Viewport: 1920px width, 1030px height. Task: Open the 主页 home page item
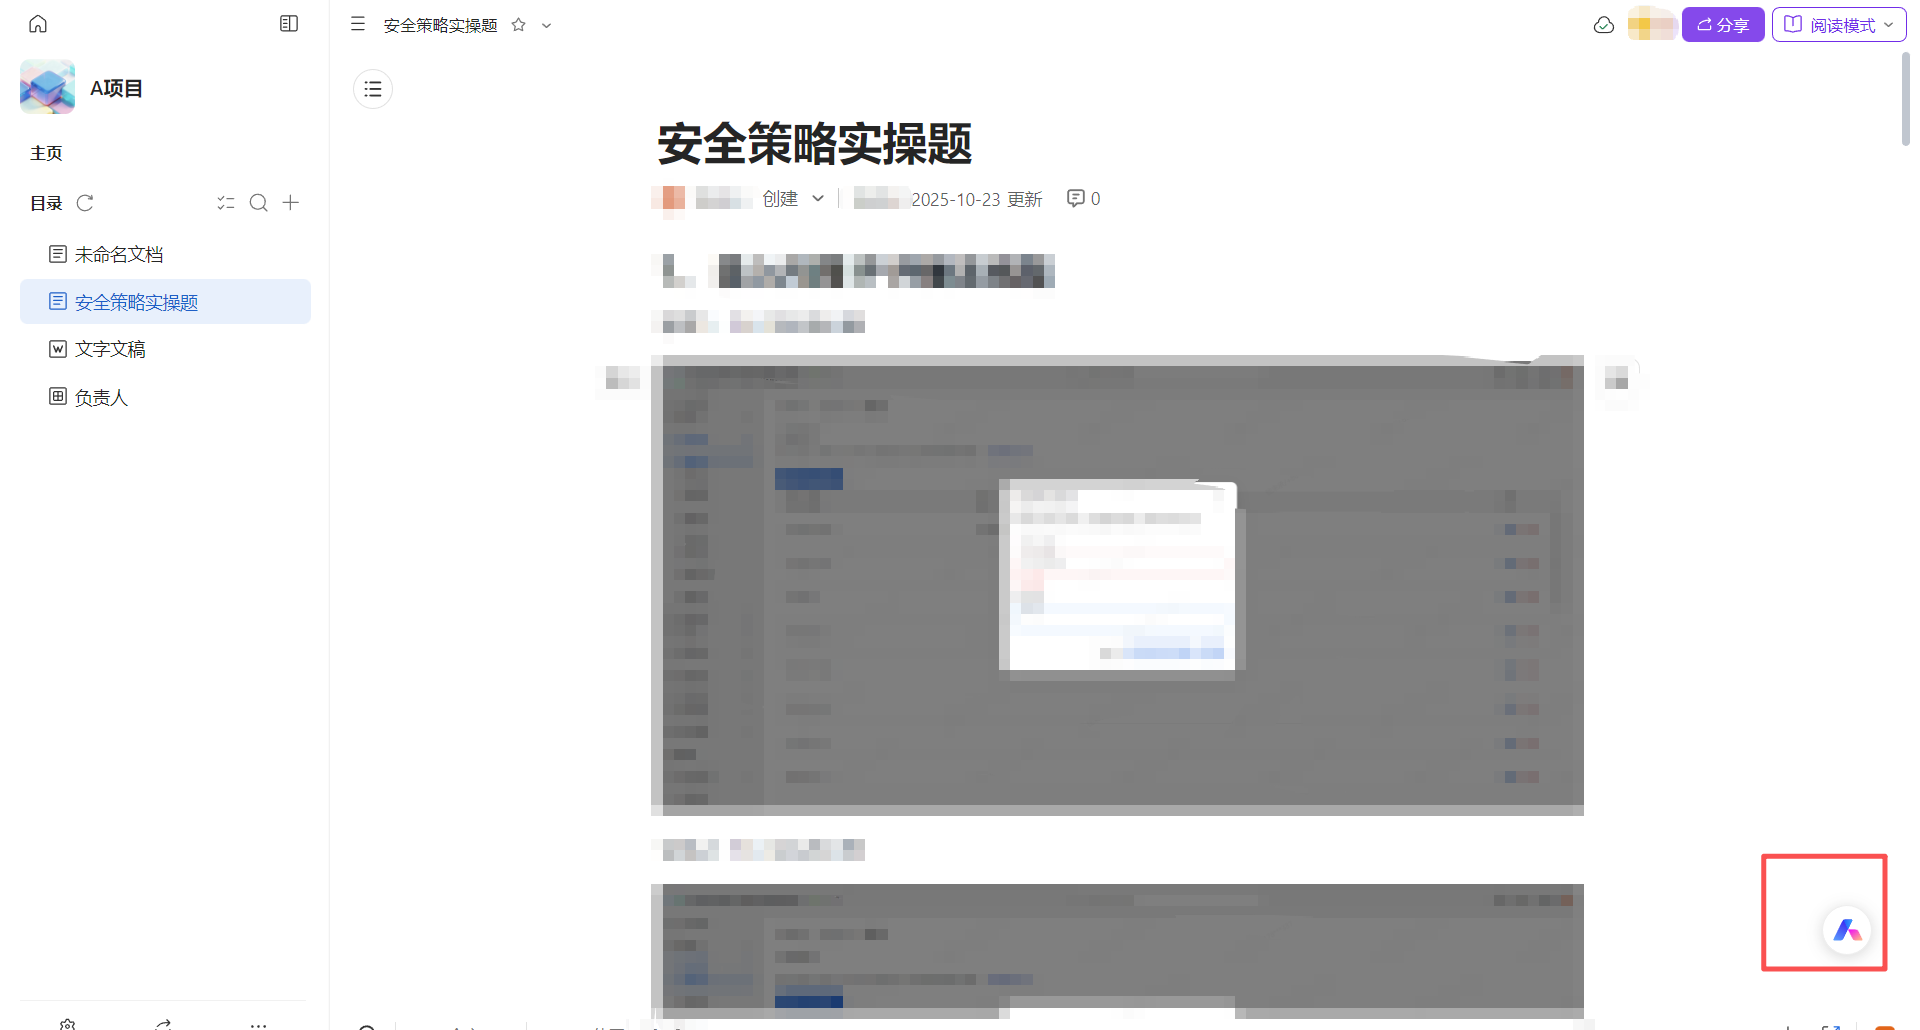pyautogui.click(x=46, y=153)
